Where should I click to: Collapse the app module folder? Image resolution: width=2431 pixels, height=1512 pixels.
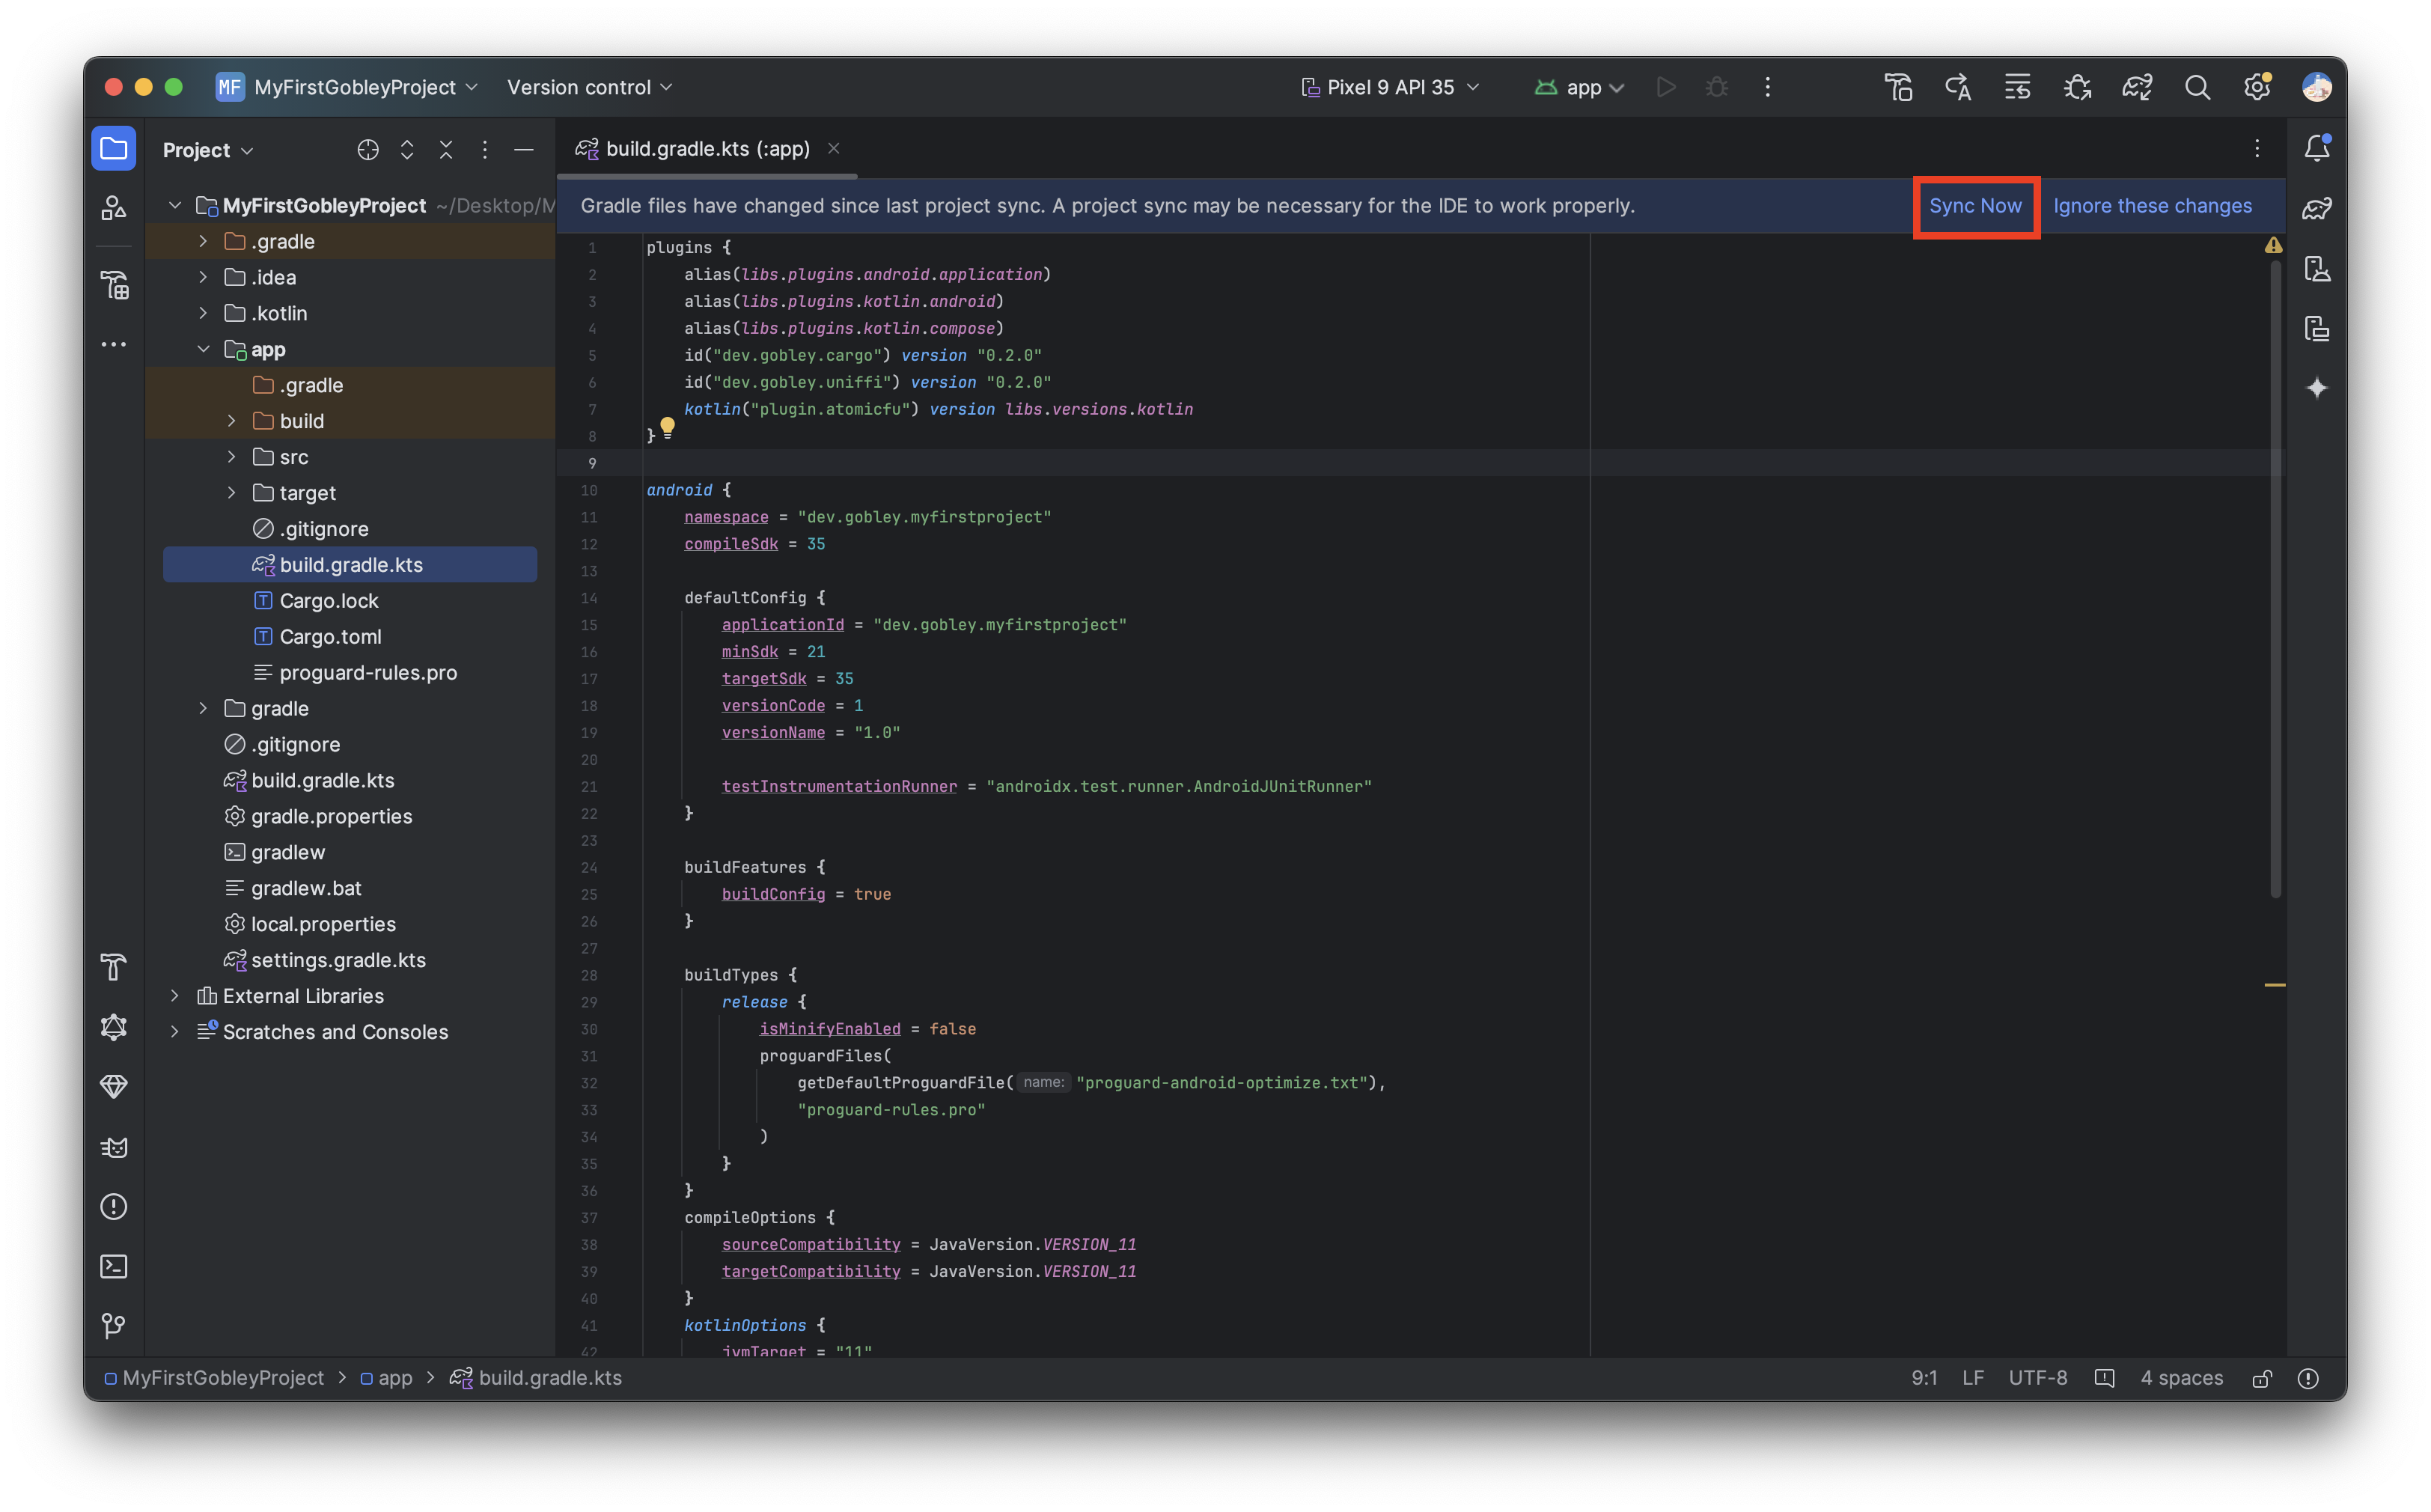coord(203,350)
